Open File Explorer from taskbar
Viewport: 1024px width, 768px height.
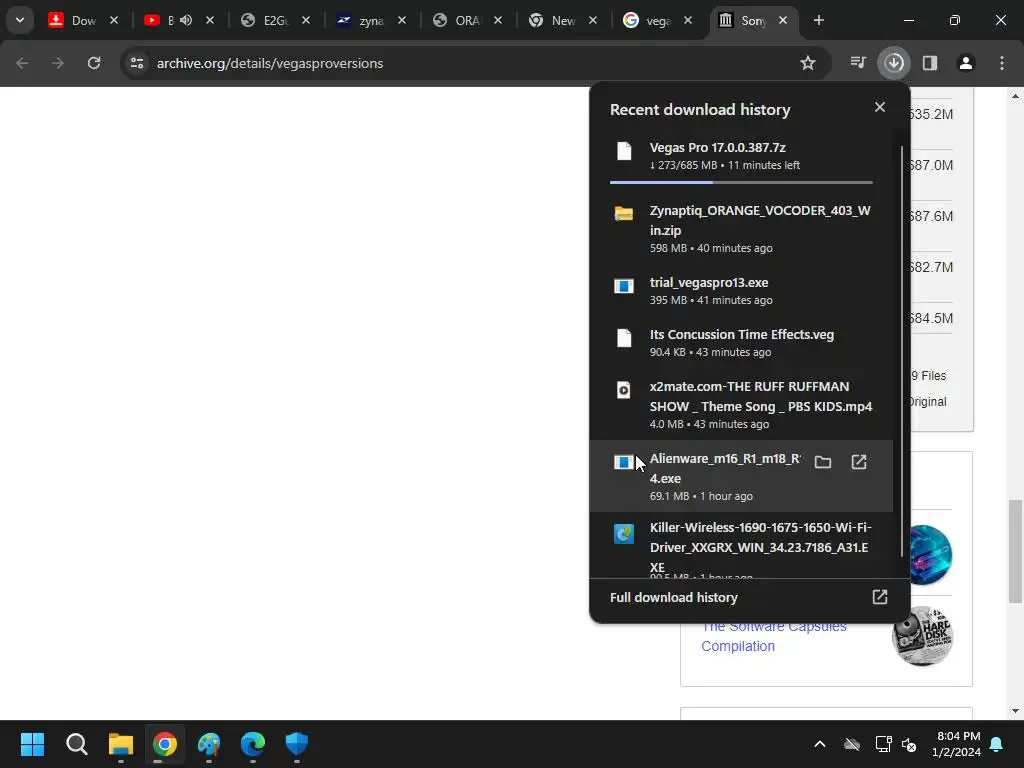(x=121, y=744)
